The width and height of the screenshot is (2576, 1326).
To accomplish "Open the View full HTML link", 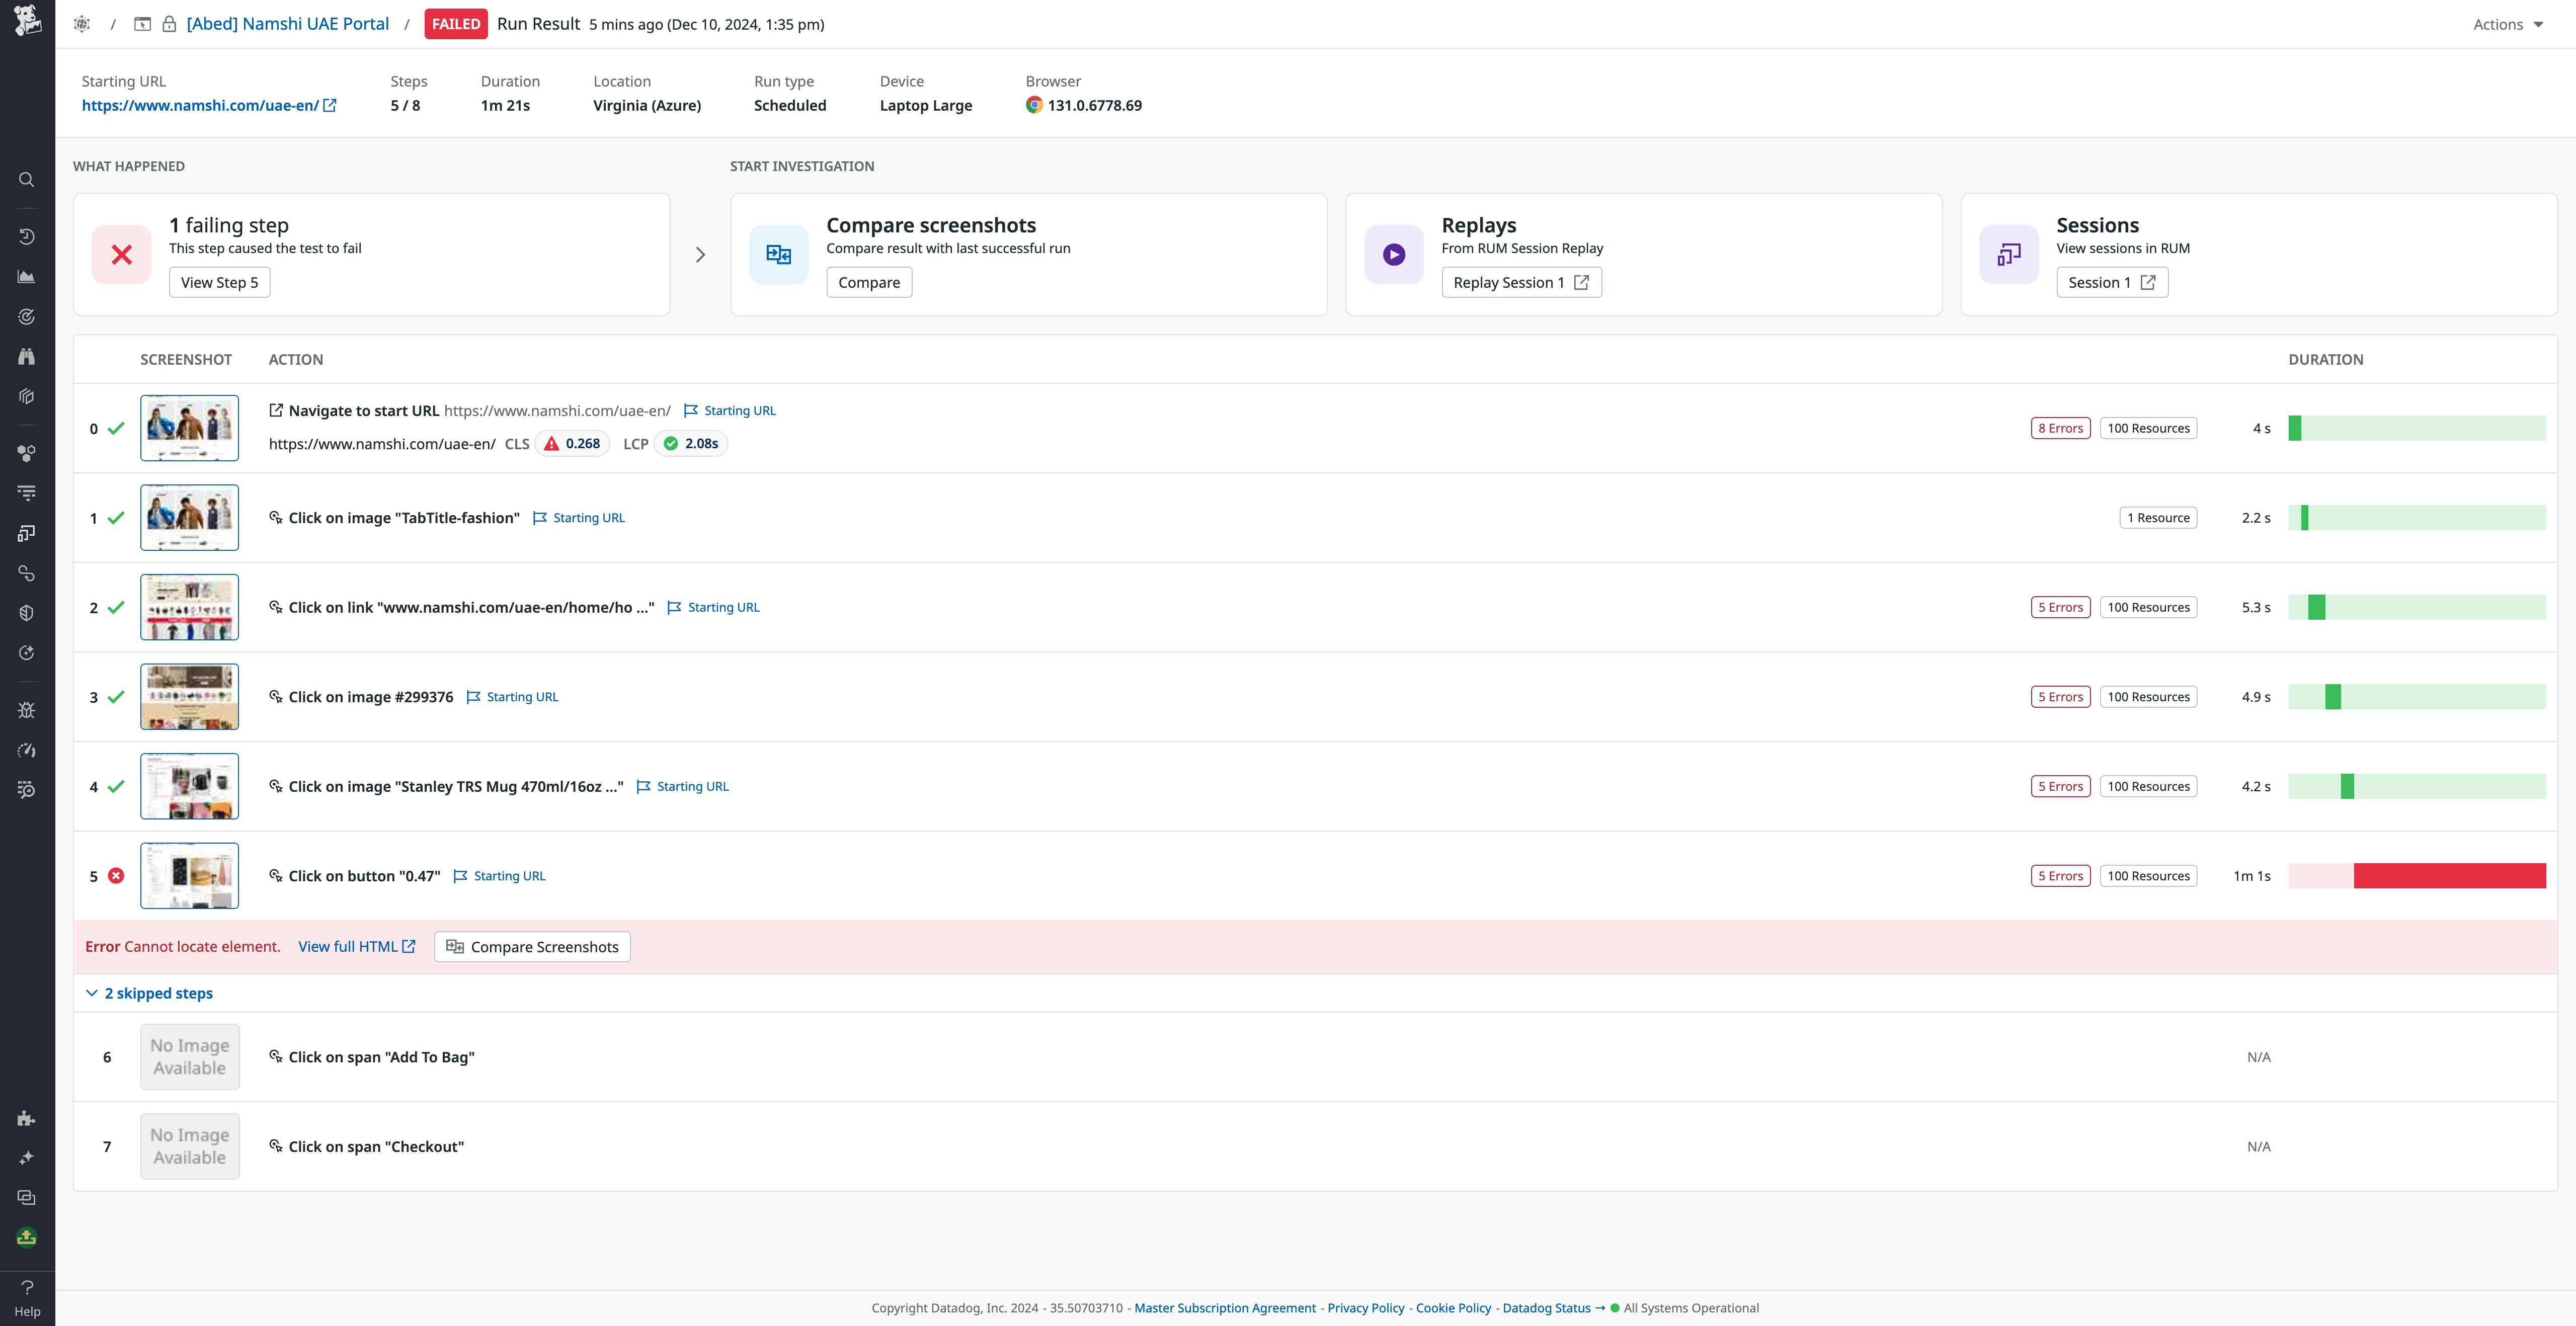I will point(356,947).
